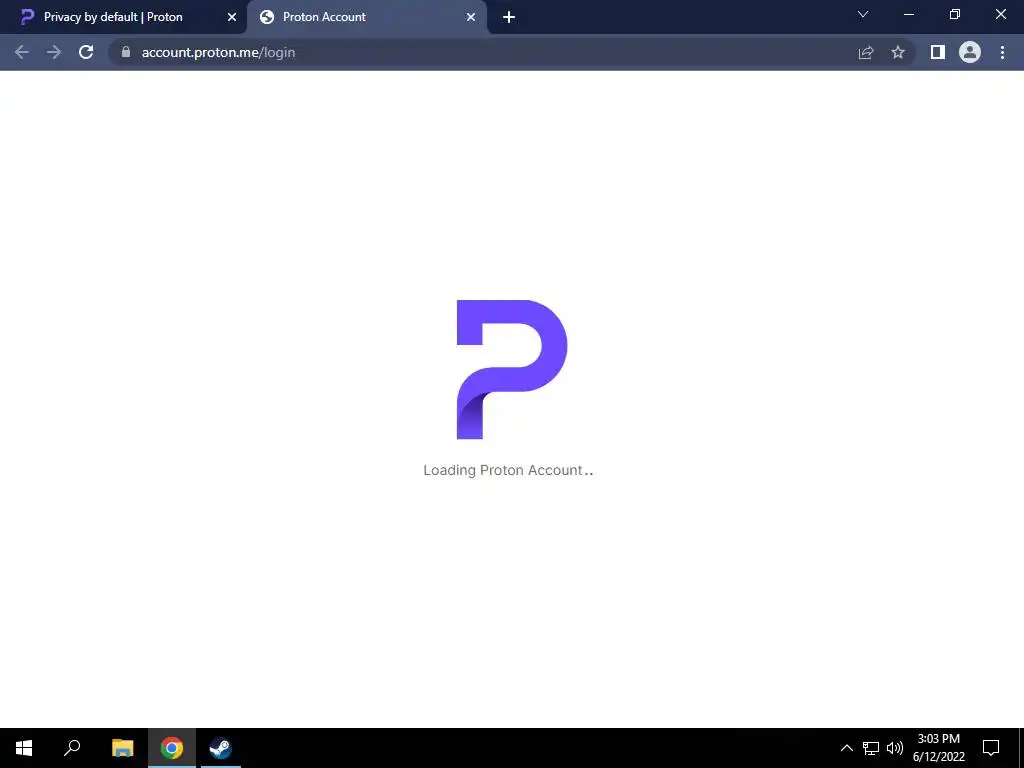The height and width of the screenshot is (768, 1024).
Task: Expand the tab search chevron
Action: pyautogui.click(x=863, y=14)
